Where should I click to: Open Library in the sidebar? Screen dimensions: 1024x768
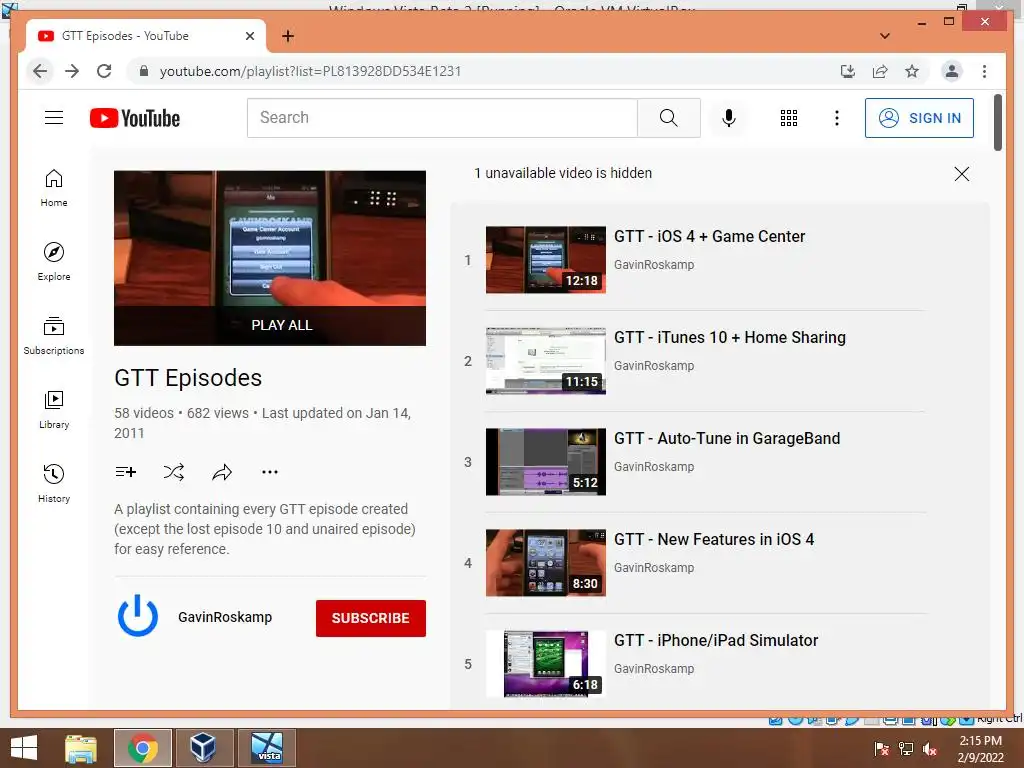click(54, 409)
